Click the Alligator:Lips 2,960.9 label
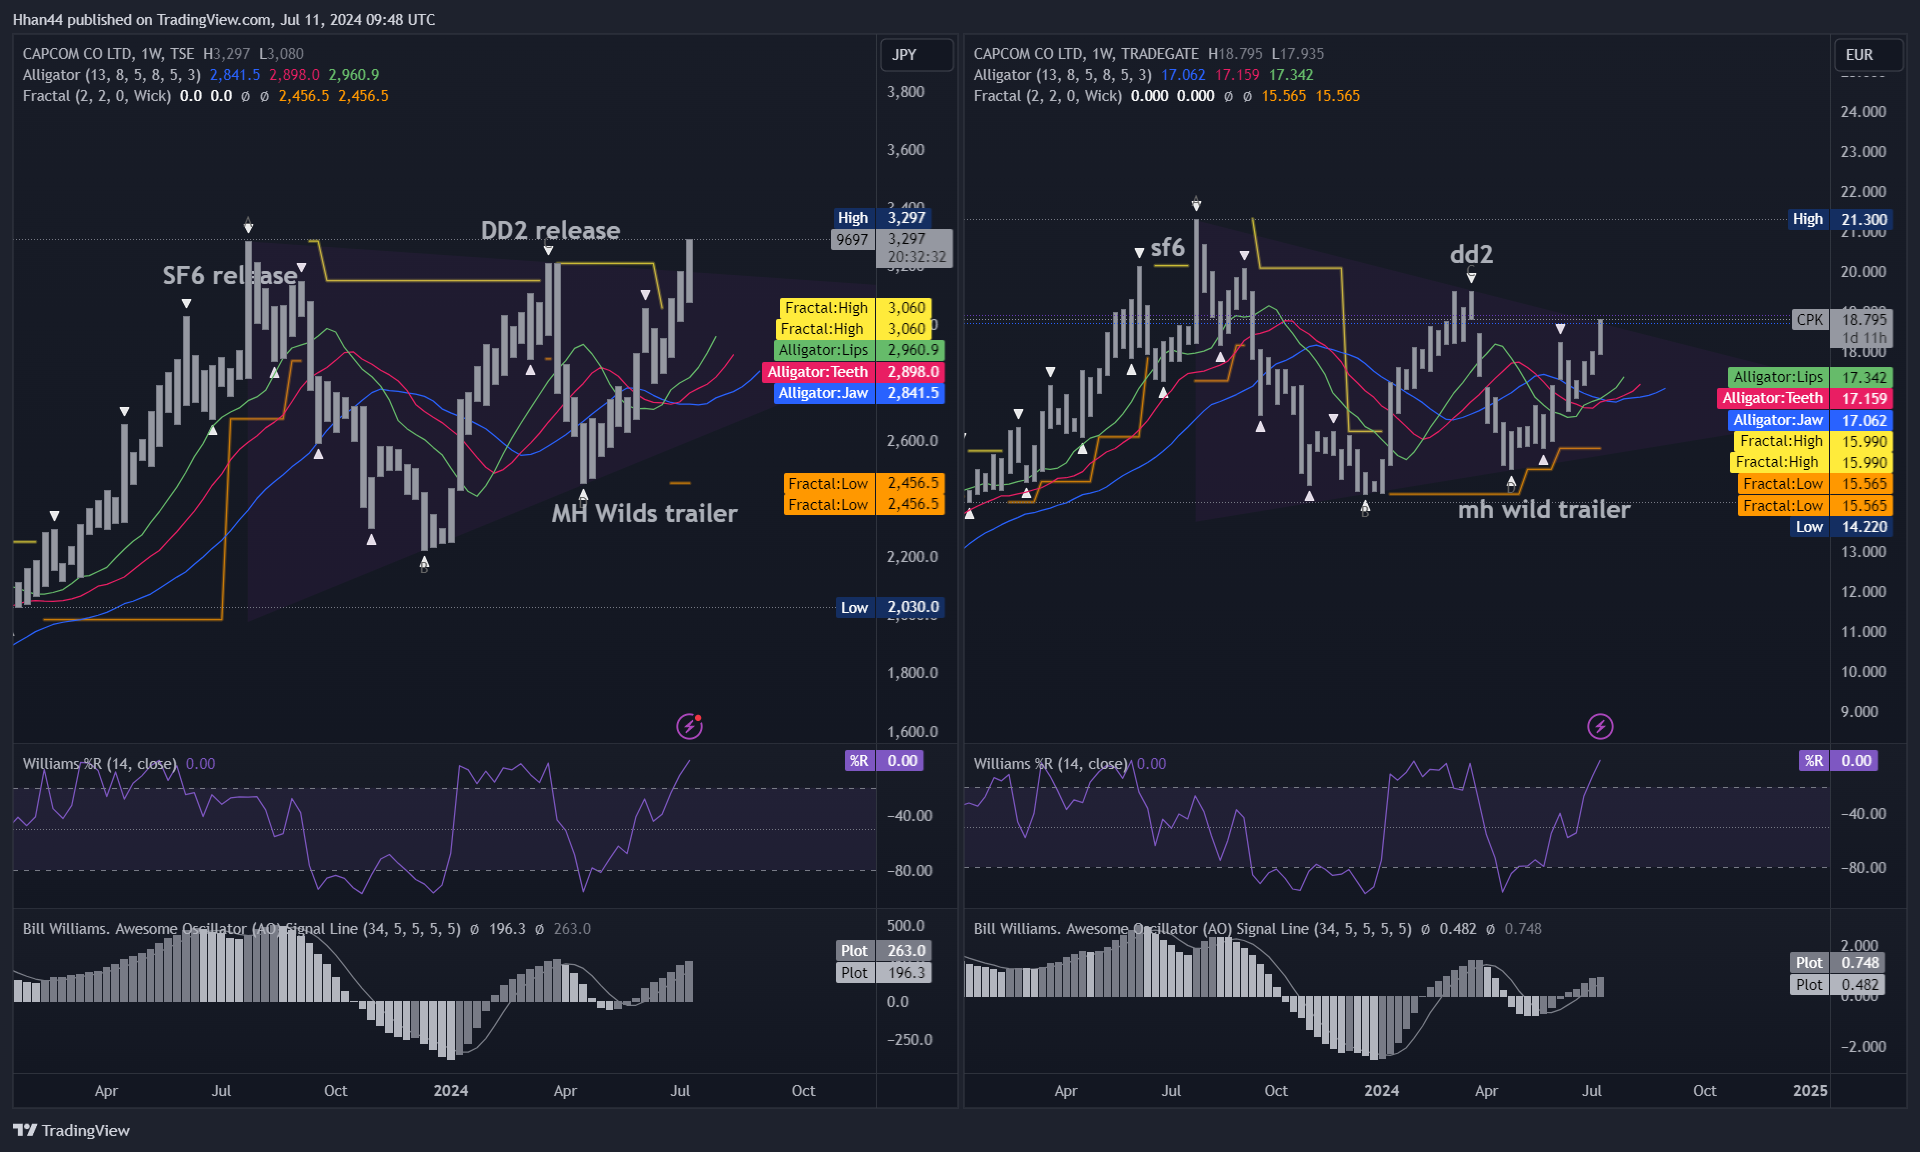 [859, 350]
